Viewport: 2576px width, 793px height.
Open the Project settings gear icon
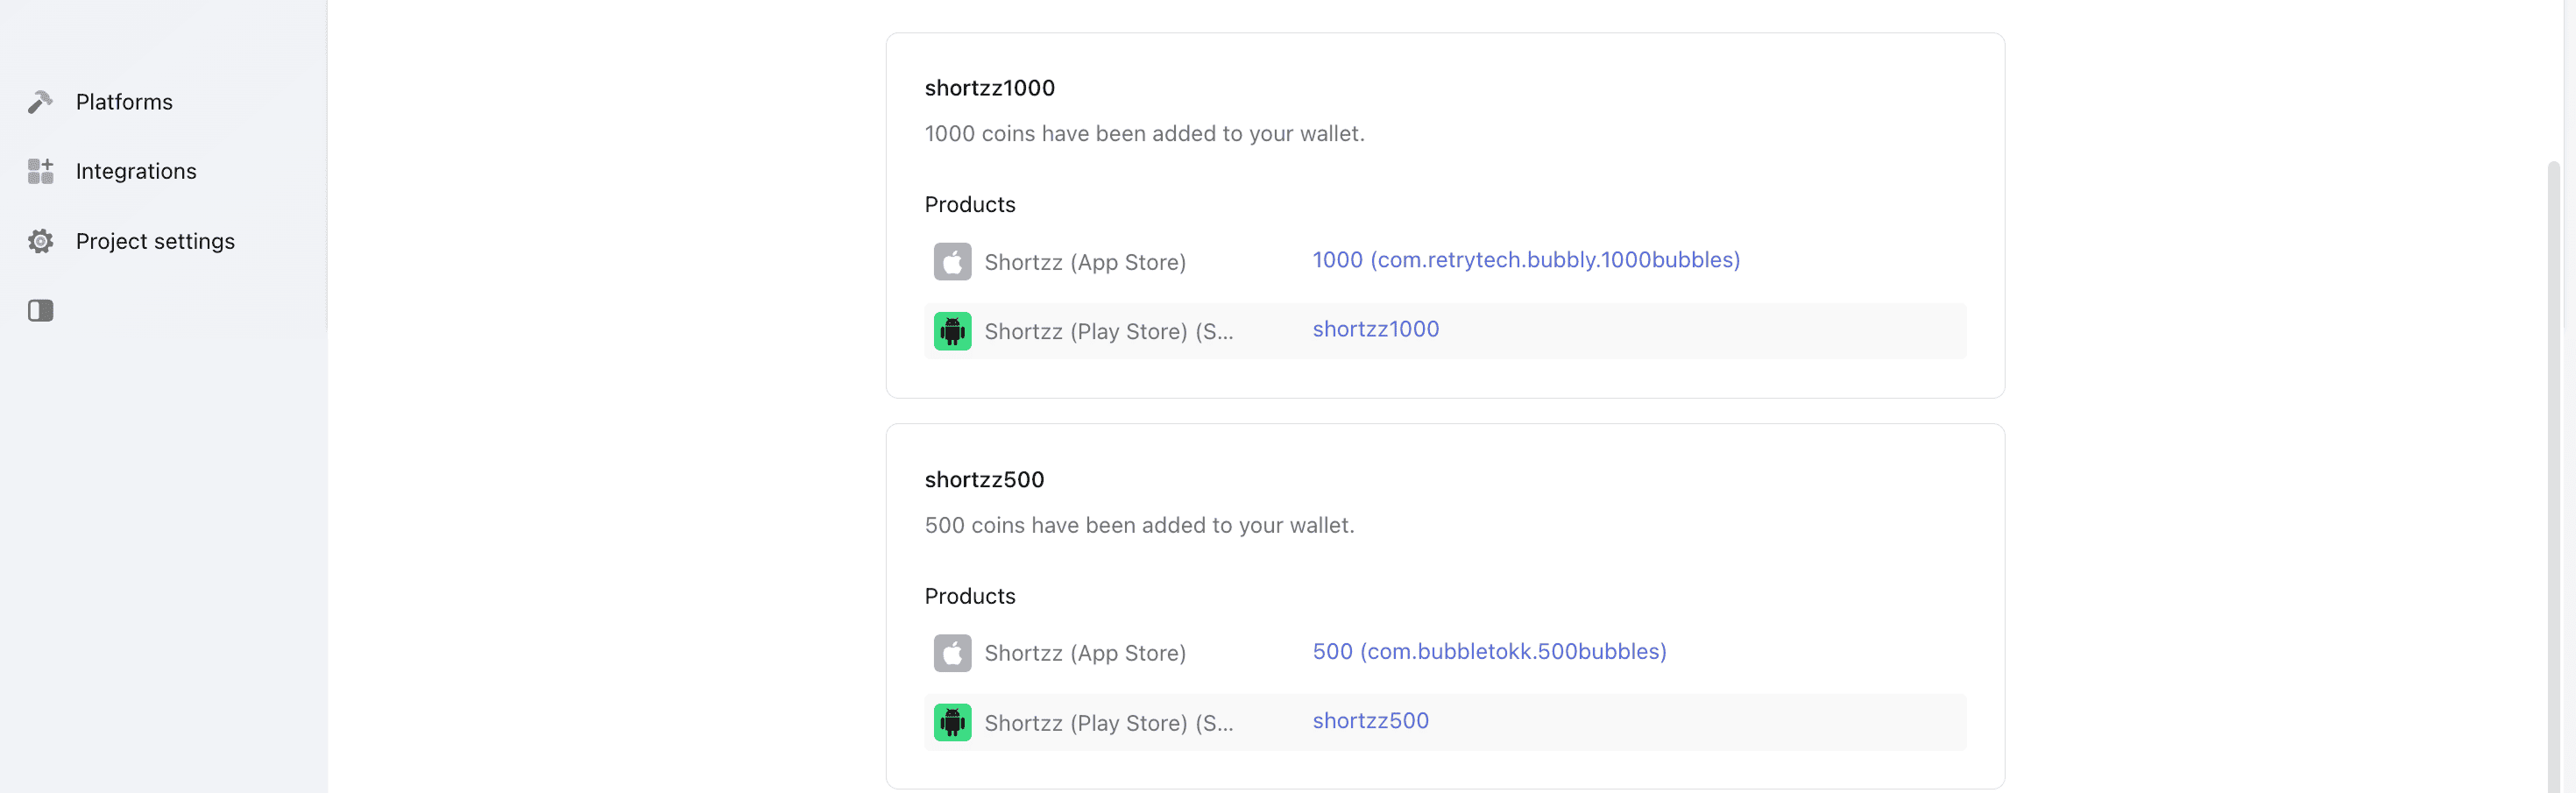[40, 241]
